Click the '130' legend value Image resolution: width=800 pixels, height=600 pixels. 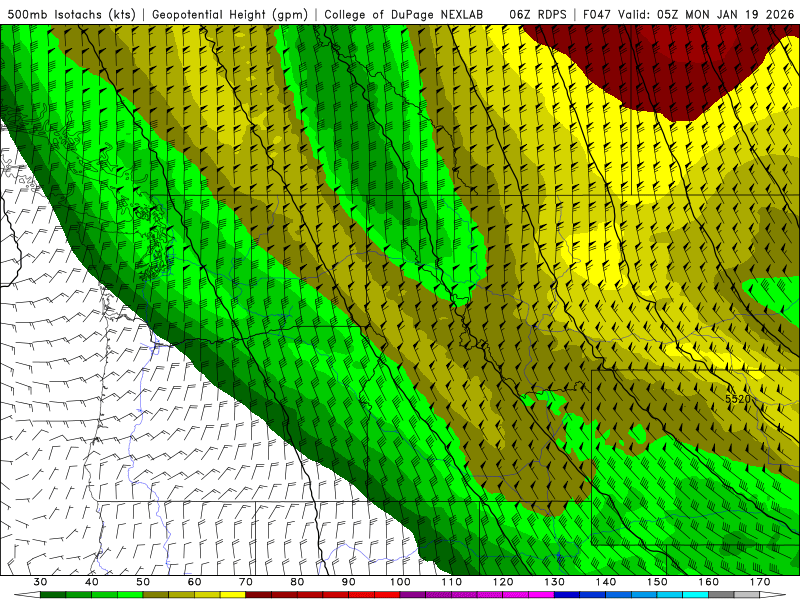(x=555, y=582)
